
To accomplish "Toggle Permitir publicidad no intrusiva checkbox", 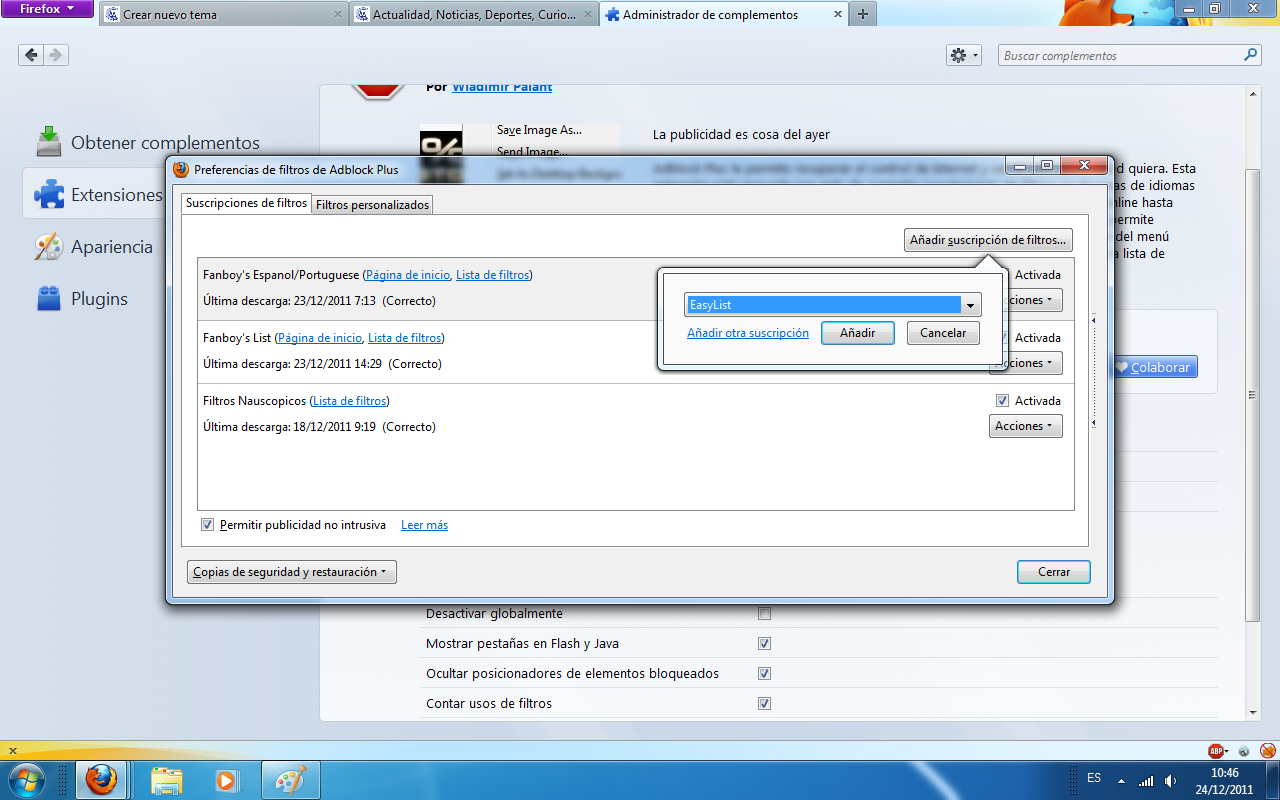I will [x=207, y=525].
